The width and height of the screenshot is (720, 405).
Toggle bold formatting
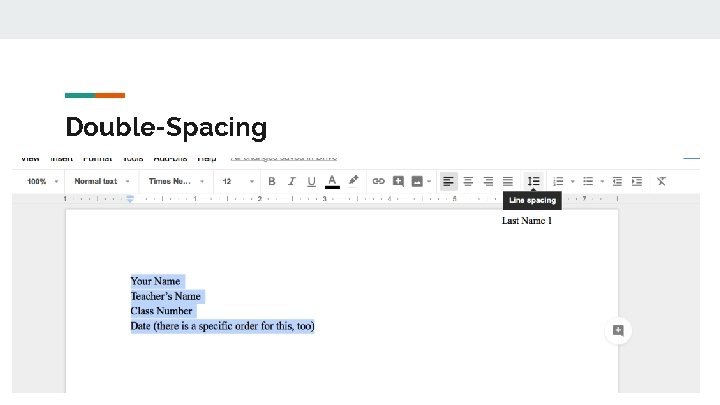click(271, 181)
